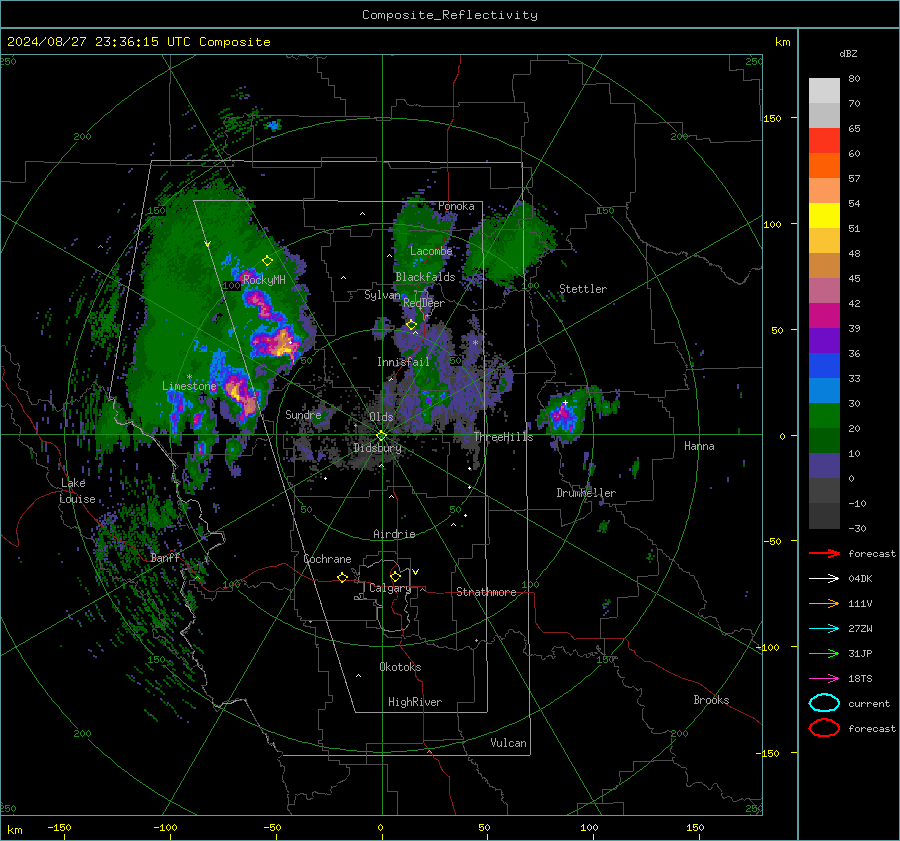Click the Okotoks city label
The width and height of the screenshot is (900, 841).
[400, 667]
